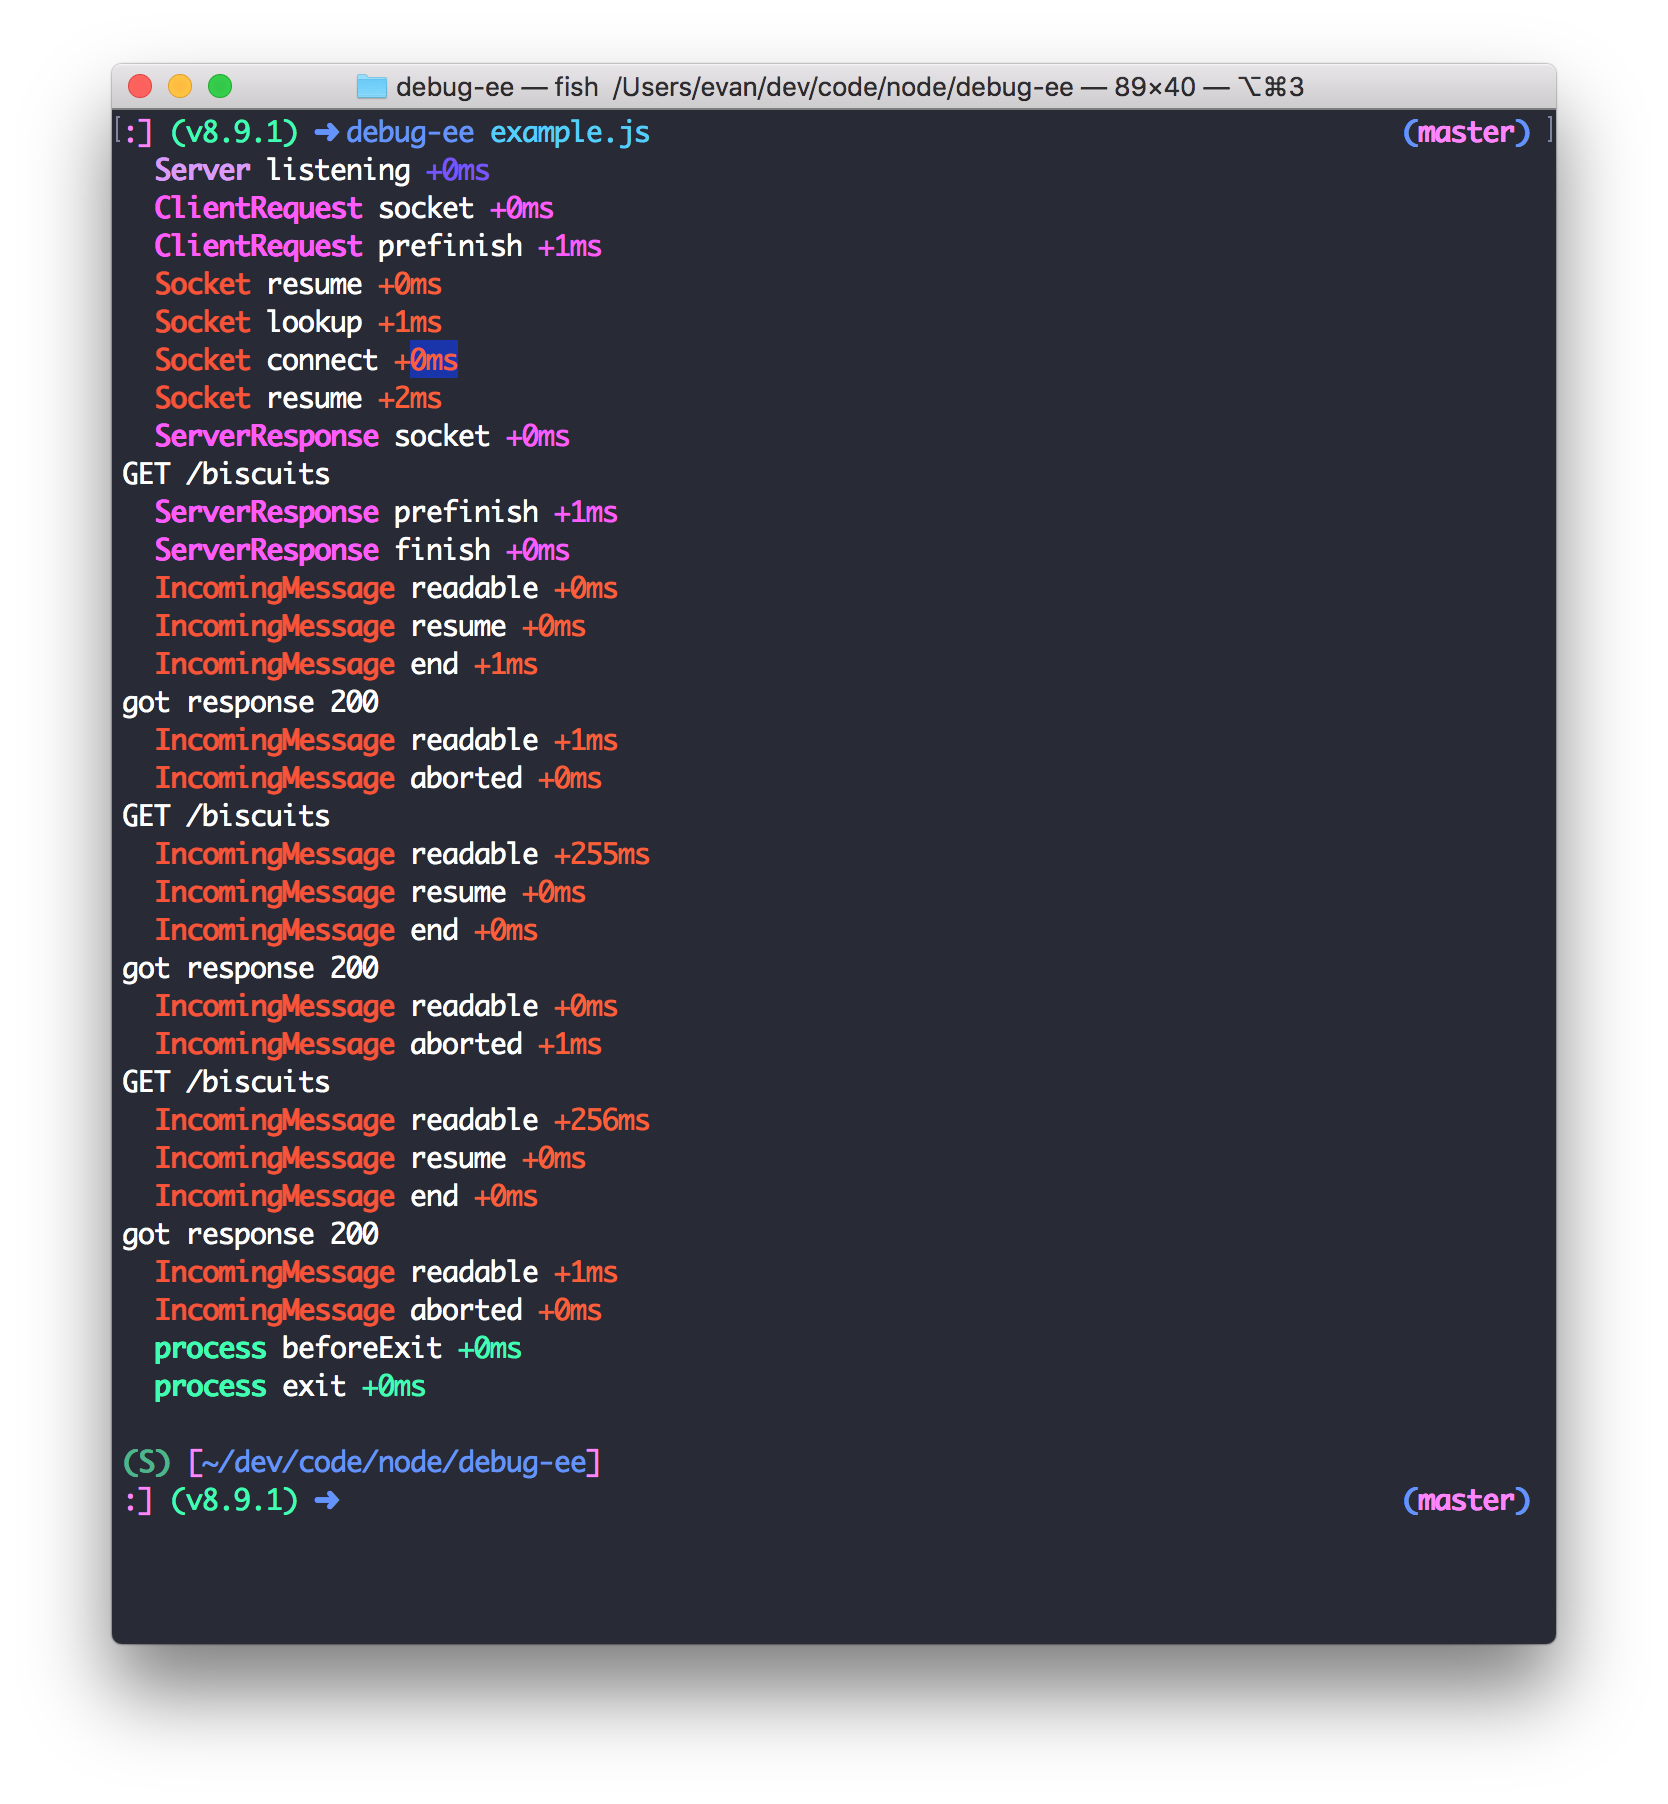
Task: Minimize the terminal using the yellow button
Action: pos(180,87)
